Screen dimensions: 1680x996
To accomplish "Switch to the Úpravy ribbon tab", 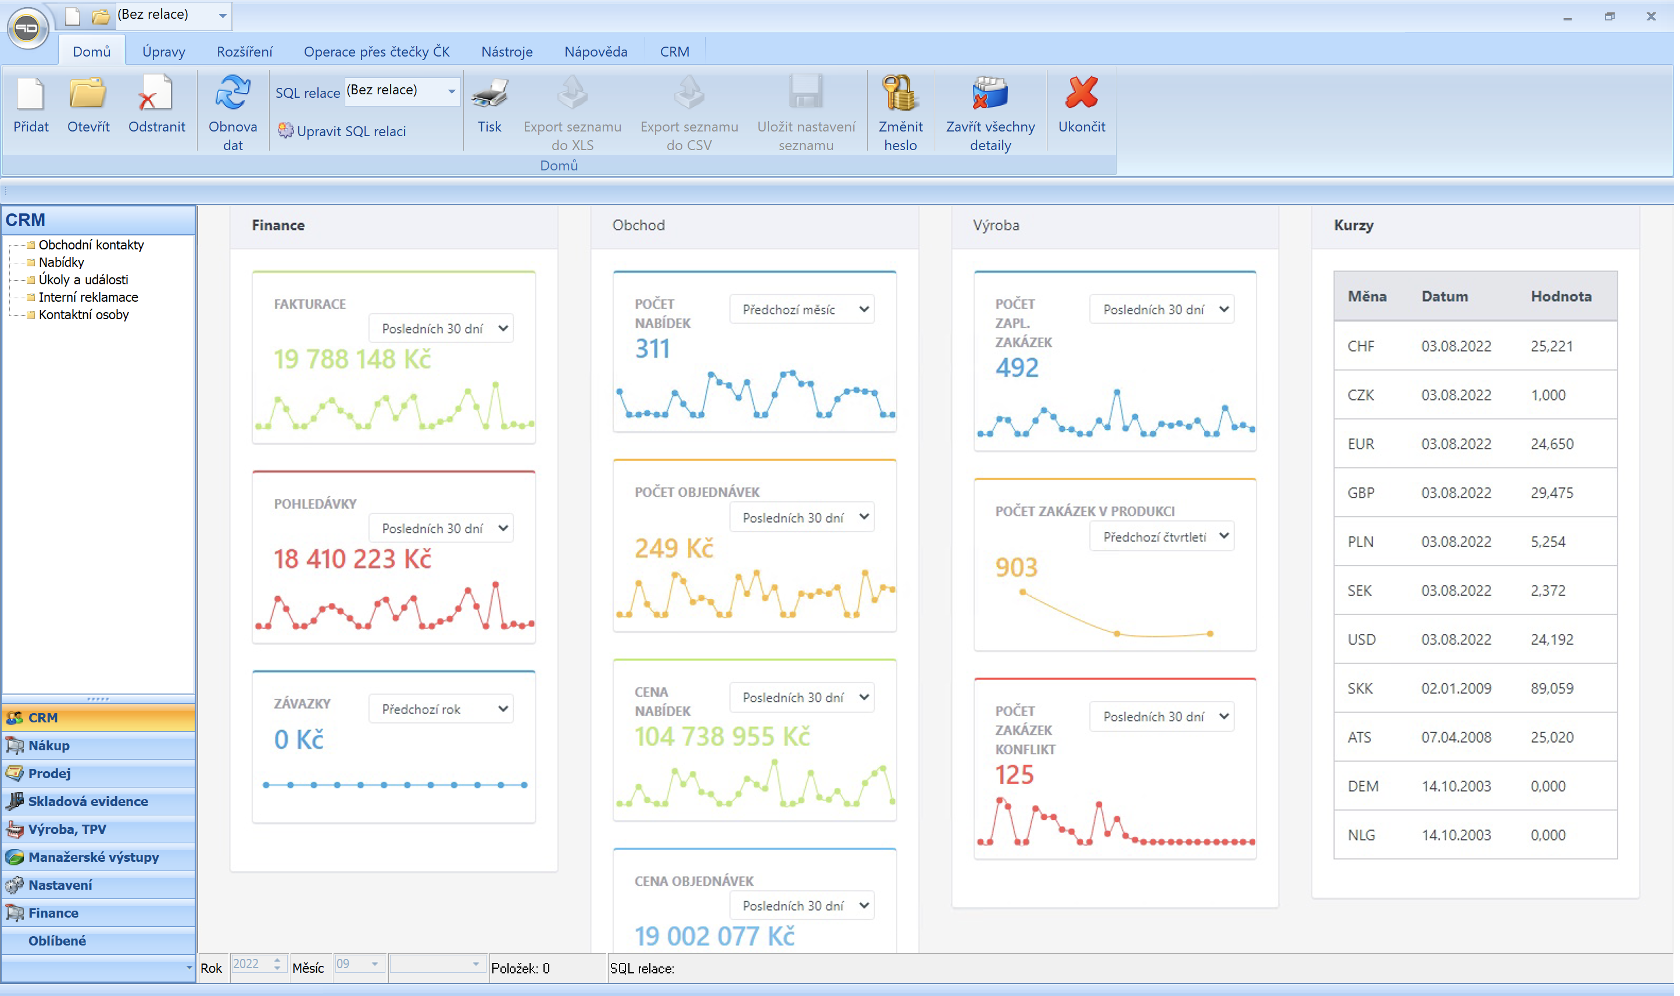I will click(164, 52).
